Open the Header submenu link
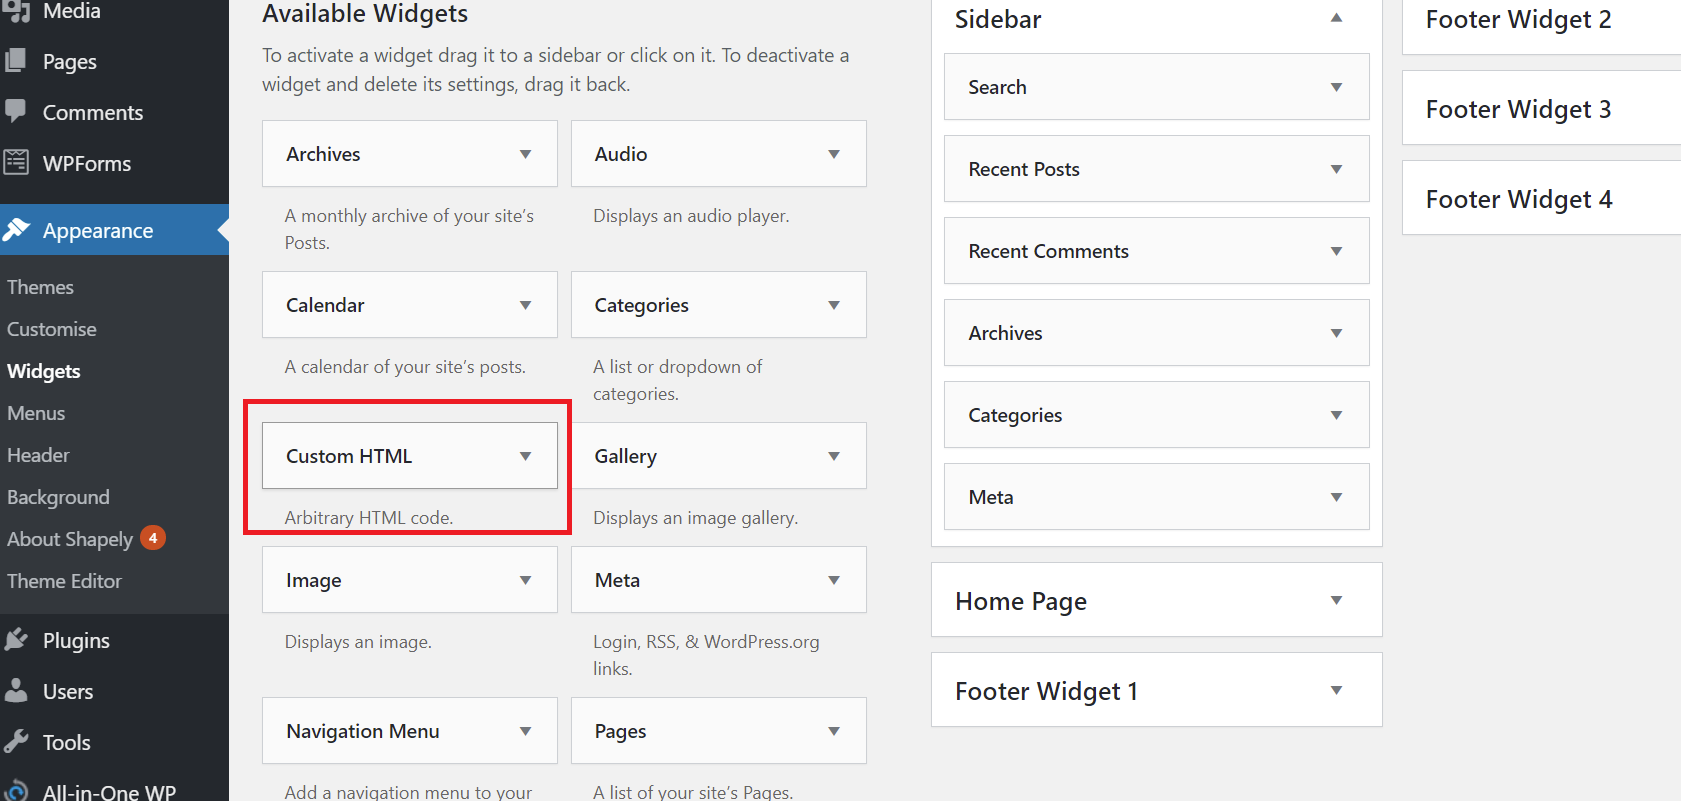 38,455
